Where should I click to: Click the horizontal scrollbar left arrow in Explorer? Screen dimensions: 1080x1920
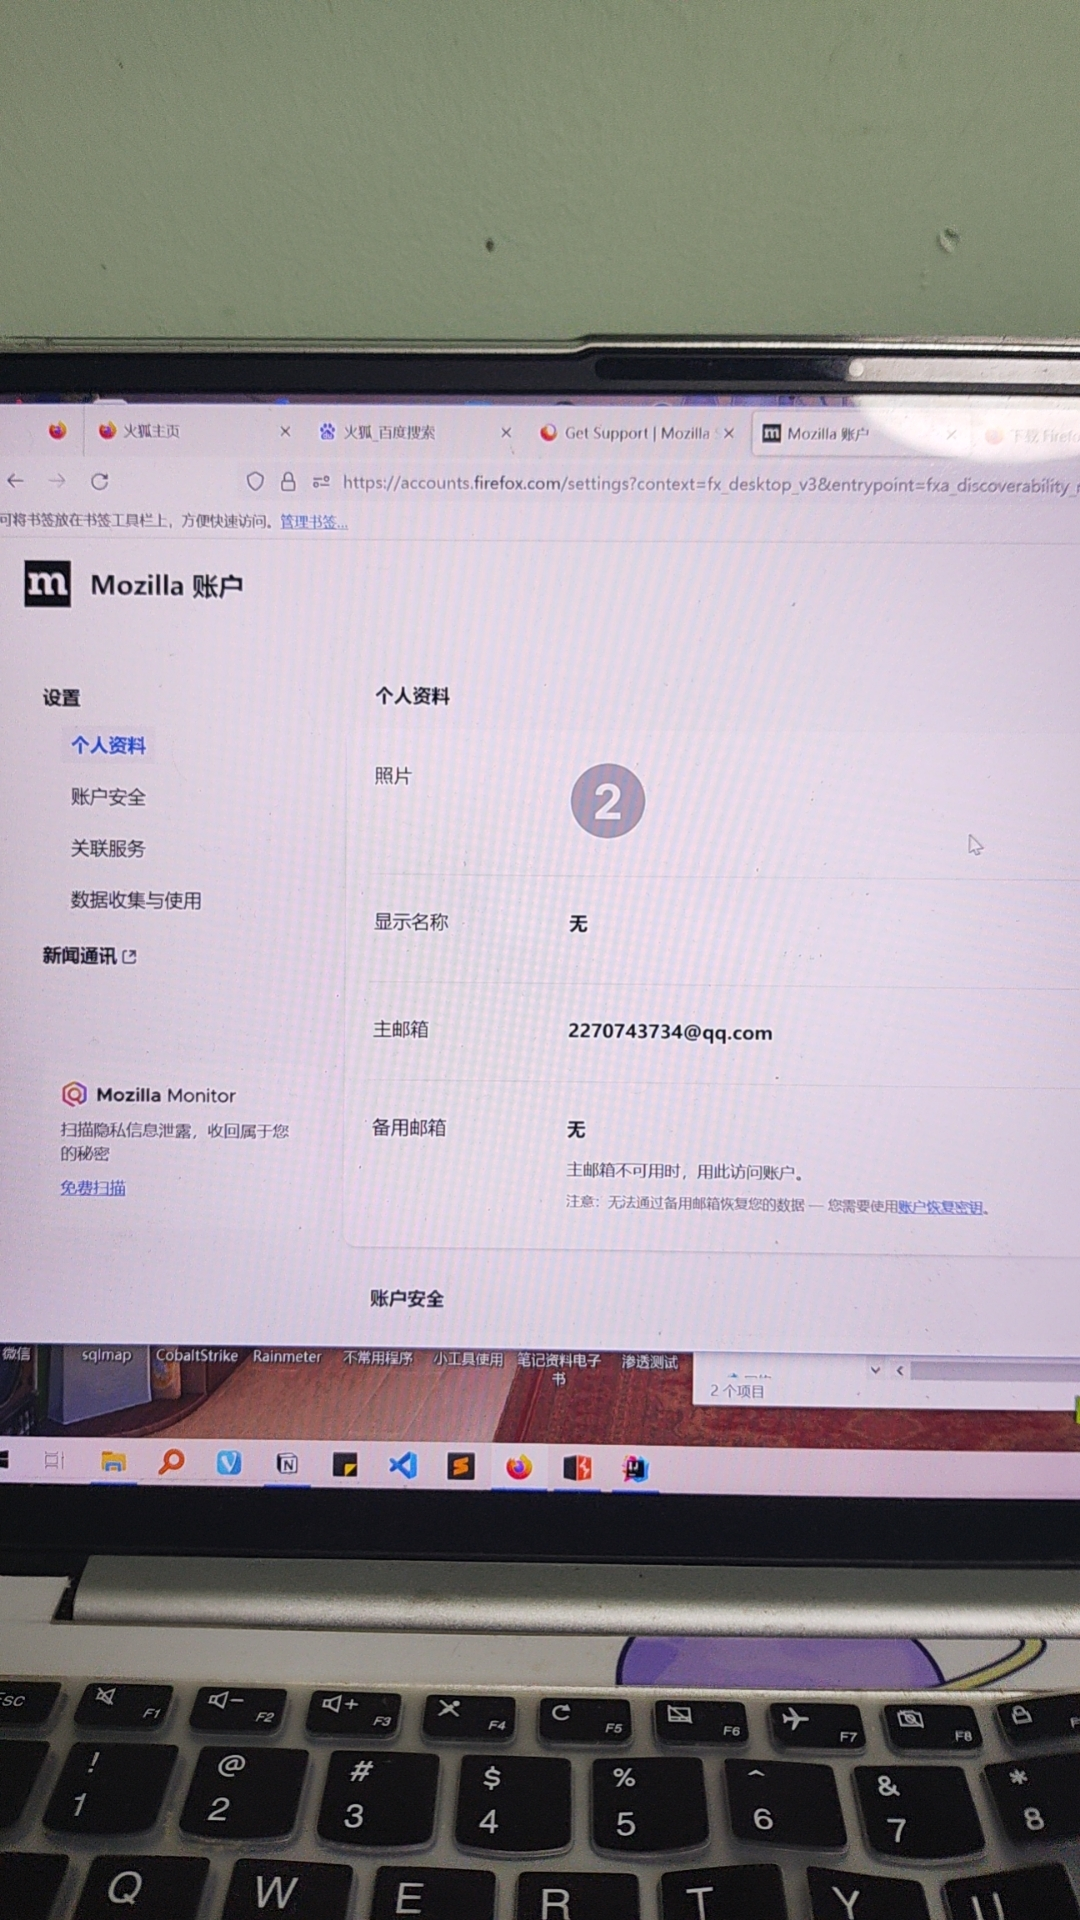(899, 1370)
